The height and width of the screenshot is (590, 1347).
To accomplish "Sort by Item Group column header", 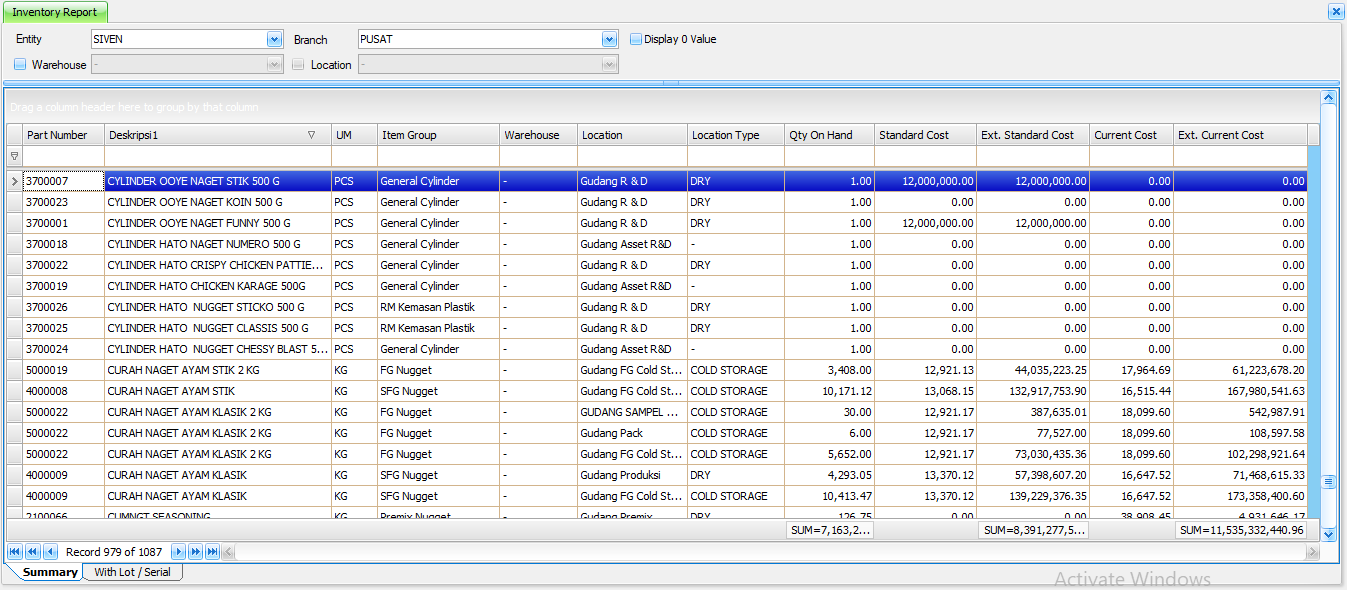I will click(x=439, y=135).
